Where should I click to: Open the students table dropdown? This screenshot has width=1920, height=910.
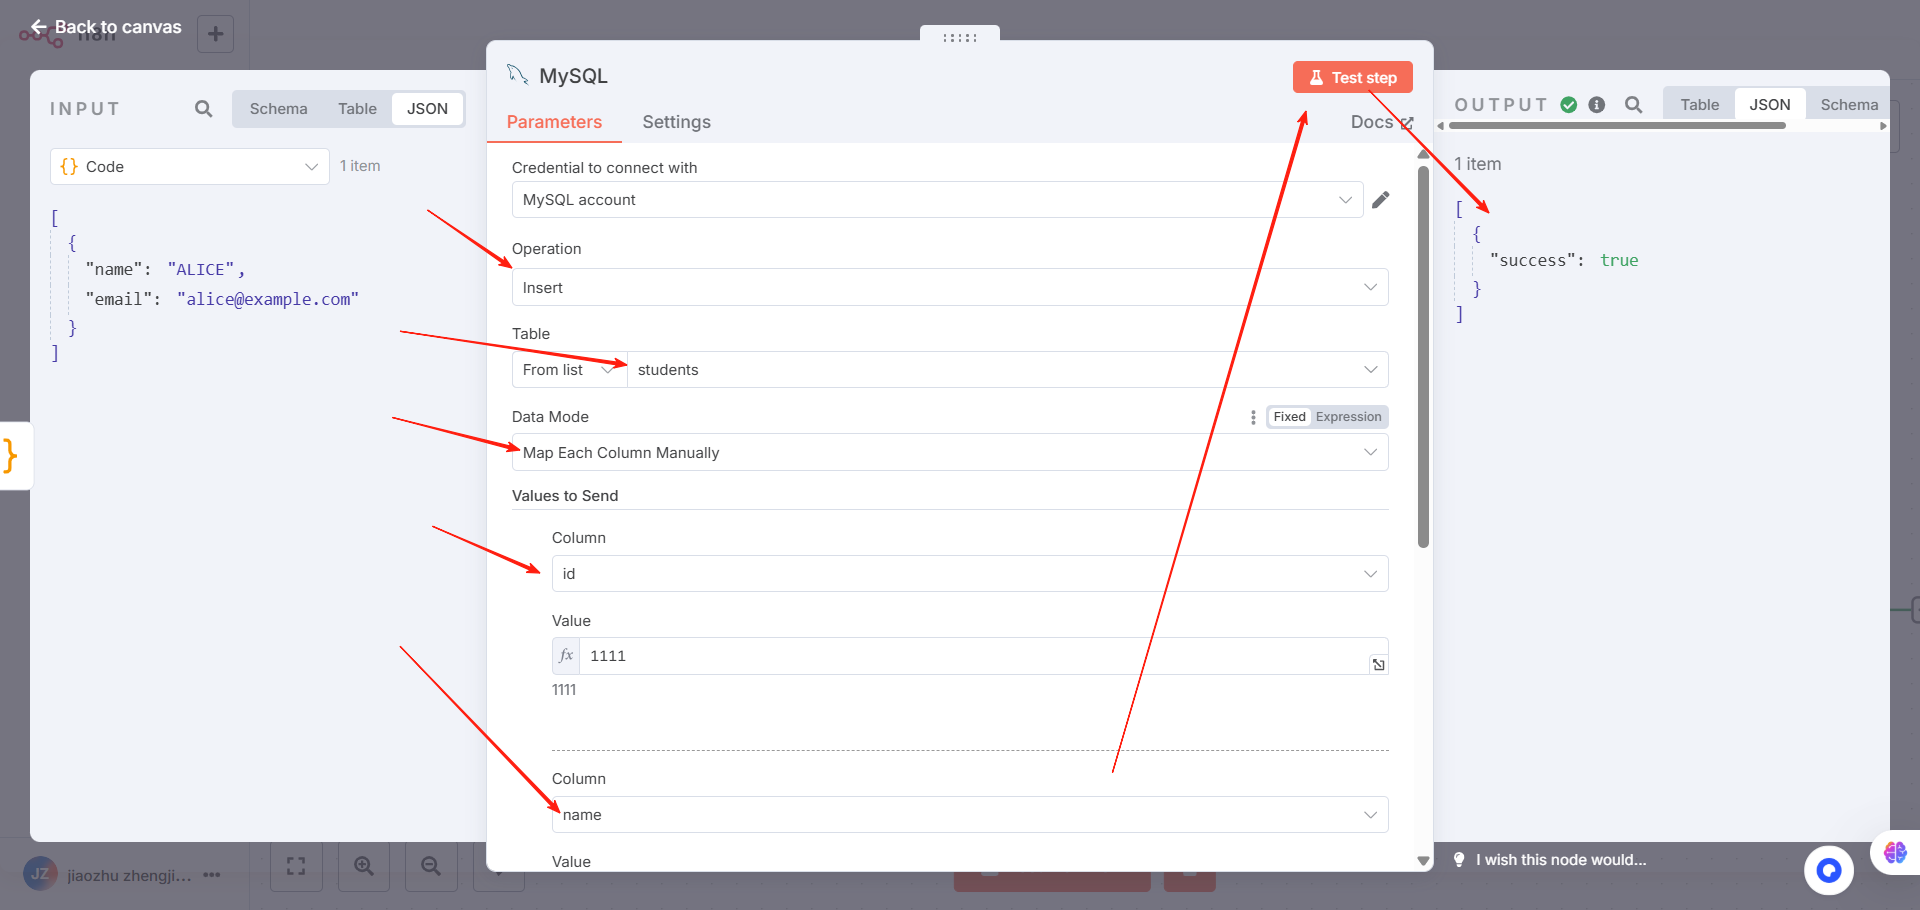pos(1008,369)
